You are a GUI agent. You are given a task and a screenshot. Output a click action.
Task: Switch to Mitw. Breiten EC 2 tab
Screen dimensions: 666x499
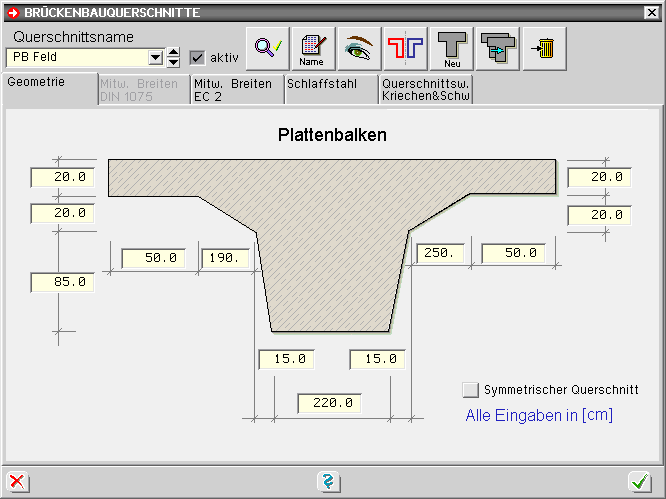(x=236, y=90)
